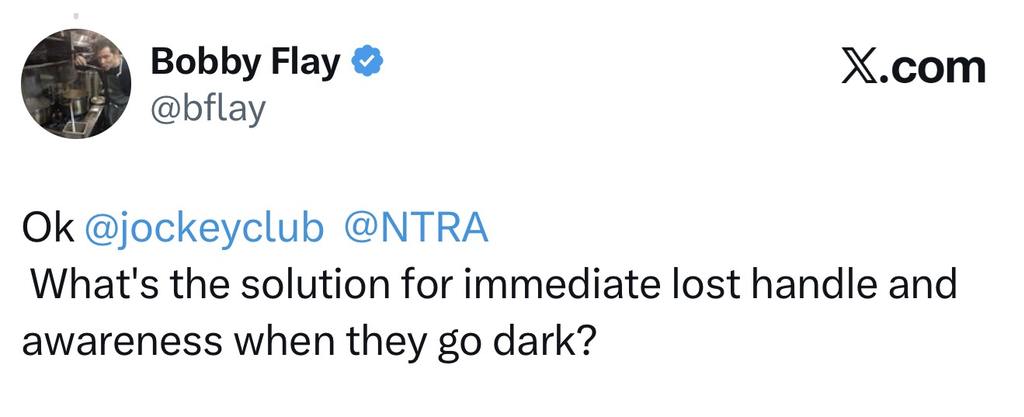The width and height of the screenshot is (1024, 417).
Task: Open the @bflay handle link
Action: pyautogui.click(x=208, y=106)
